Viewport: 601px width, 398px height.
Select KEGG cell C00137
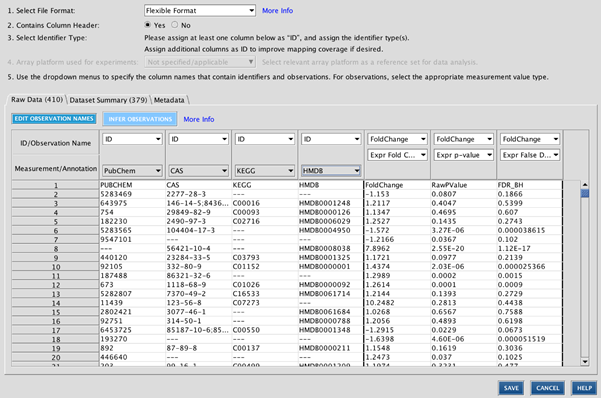pos(265,348)
